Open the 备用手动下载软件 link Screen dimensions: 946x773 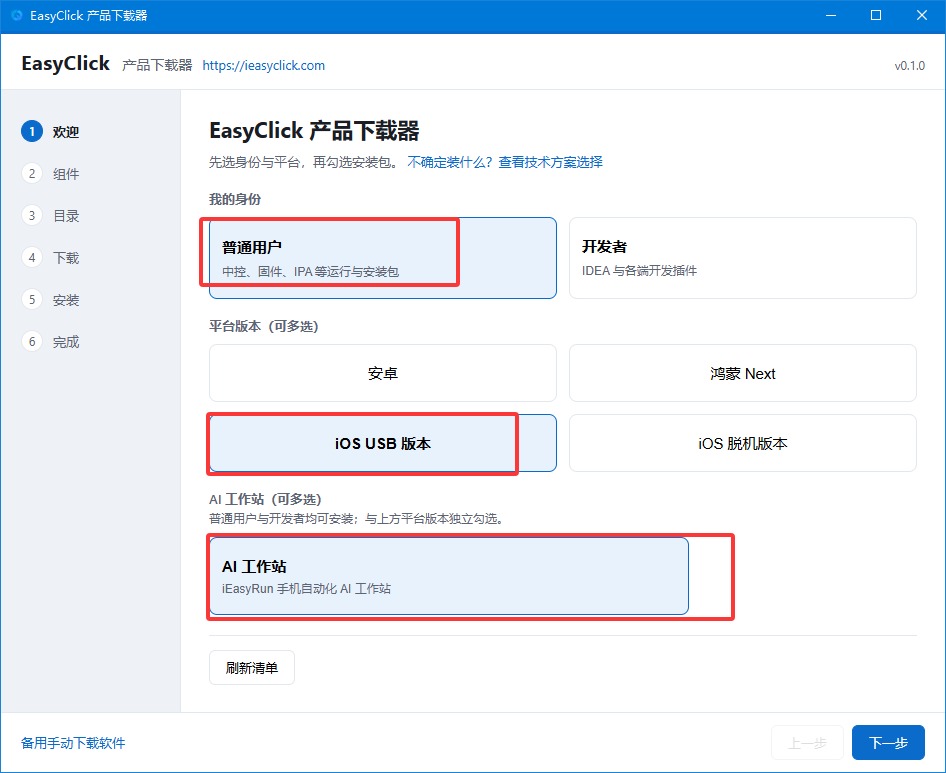tap(73, 743)
